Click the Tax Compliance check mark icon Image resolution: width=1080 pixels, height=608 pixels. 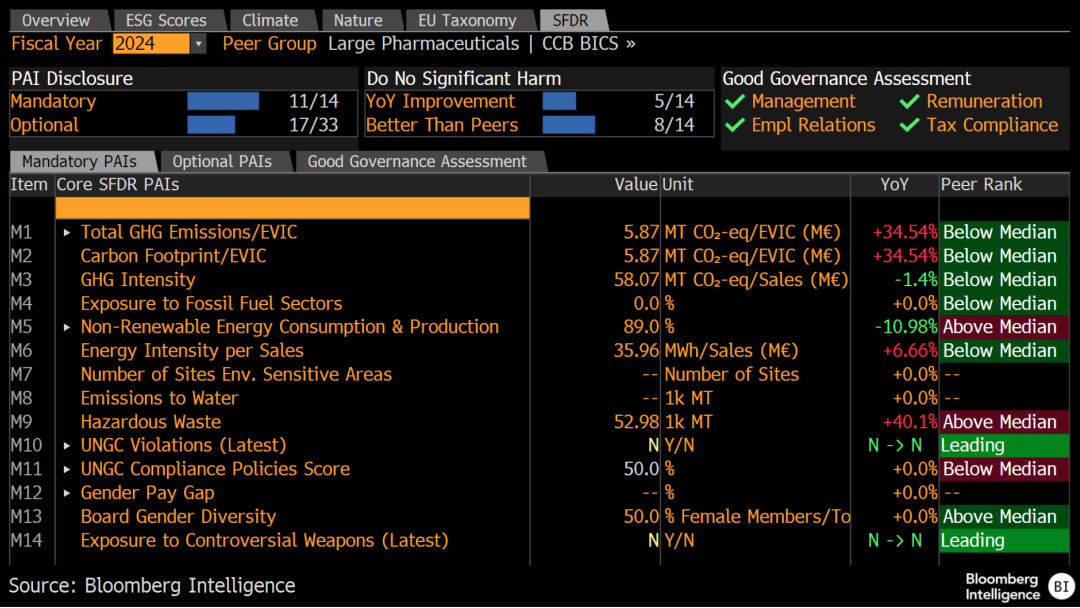tap(909, 125)
